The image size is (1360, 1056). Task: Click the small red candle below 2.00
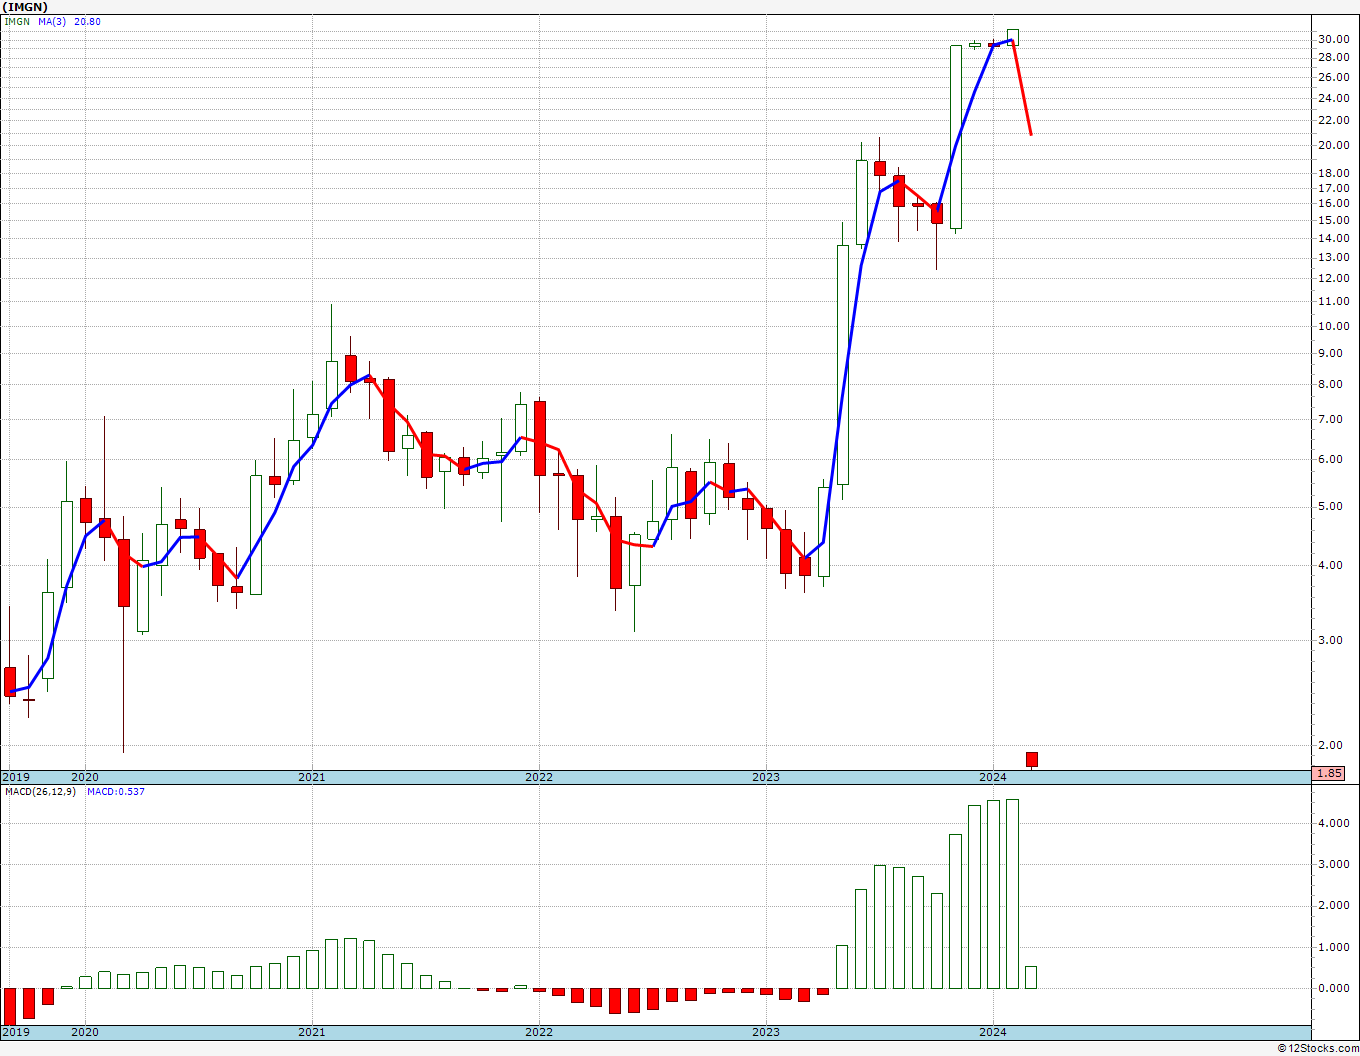[x=1031, y=760]
